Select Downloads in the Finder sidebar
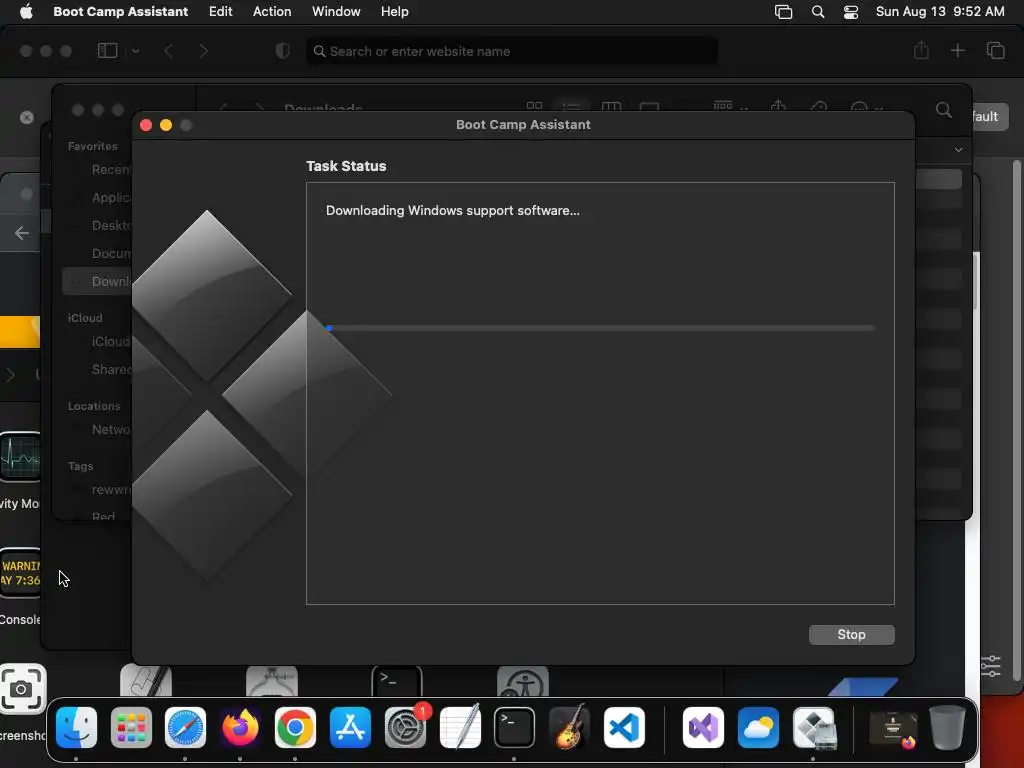1024x768 pixels. tap(97, 281)
